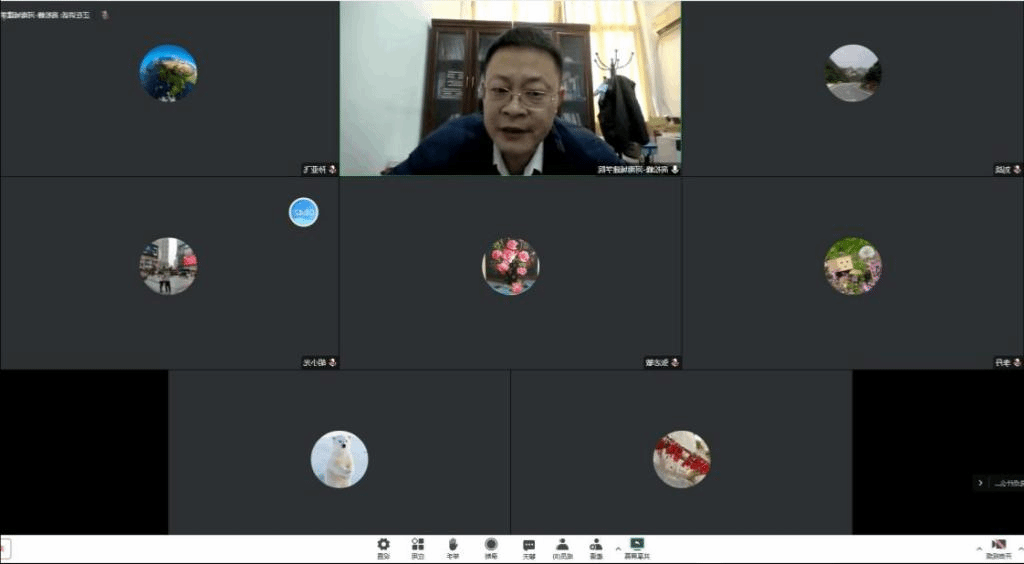1024x564 pixels.
Task: Select the earth avatar participant tile
Action: pos(168,73)
